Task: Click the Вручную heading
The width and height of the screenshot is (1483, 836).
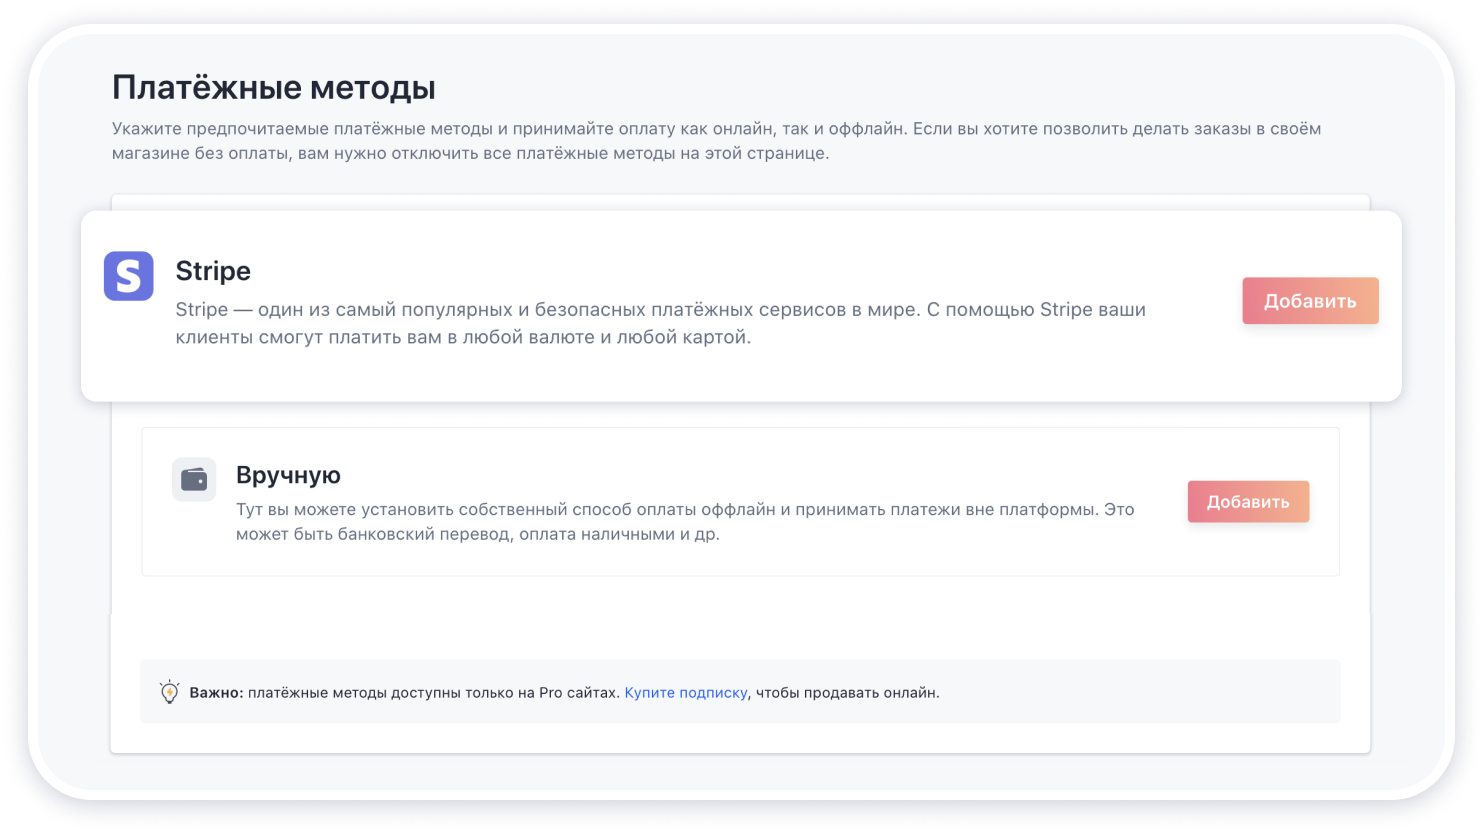Action: (288, 475)
